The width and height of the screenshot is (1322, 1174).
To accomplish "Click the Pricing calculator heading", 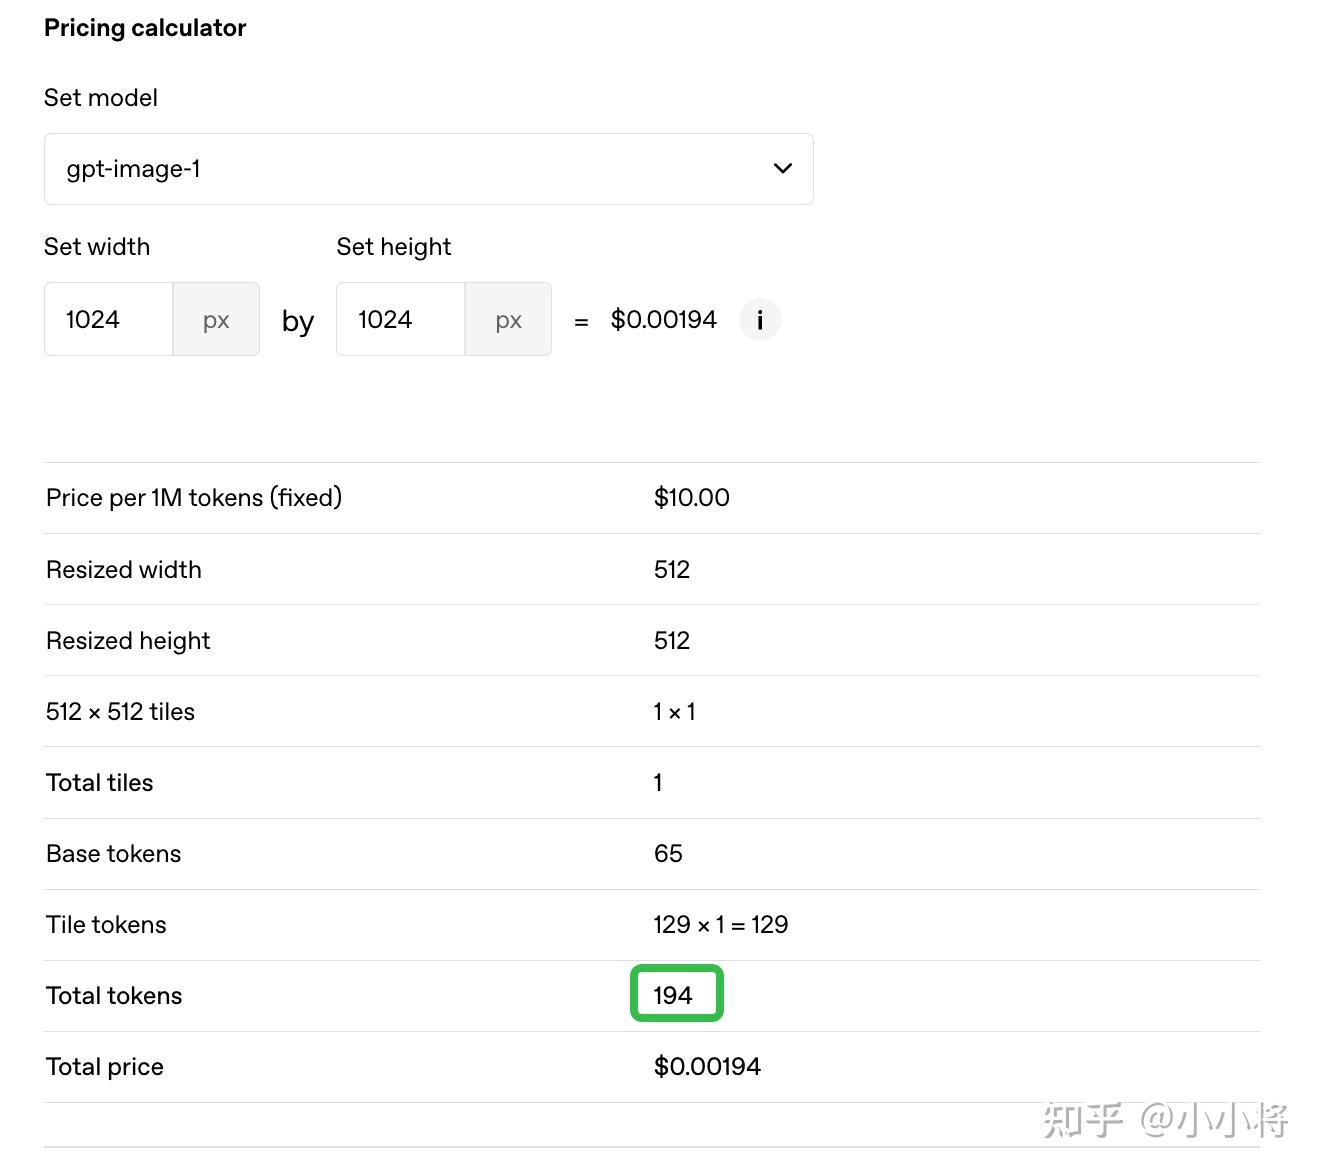I will click(145, 28).
